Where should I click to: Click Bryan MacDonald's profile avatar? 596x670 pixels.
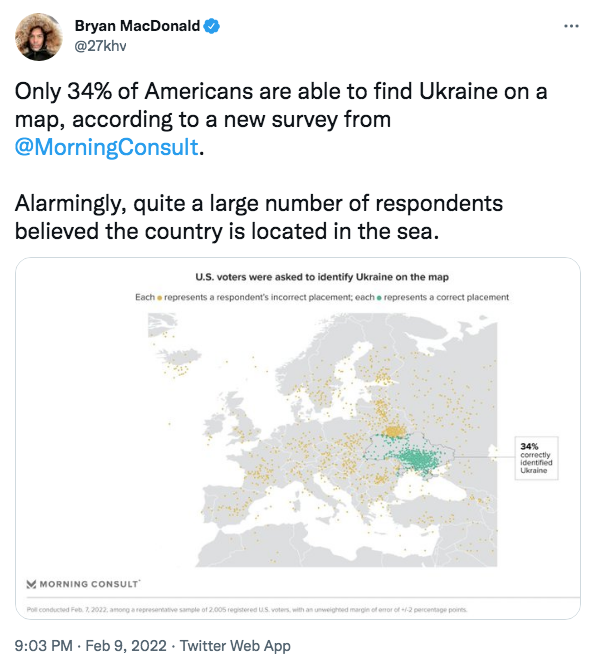coord(38,36)
